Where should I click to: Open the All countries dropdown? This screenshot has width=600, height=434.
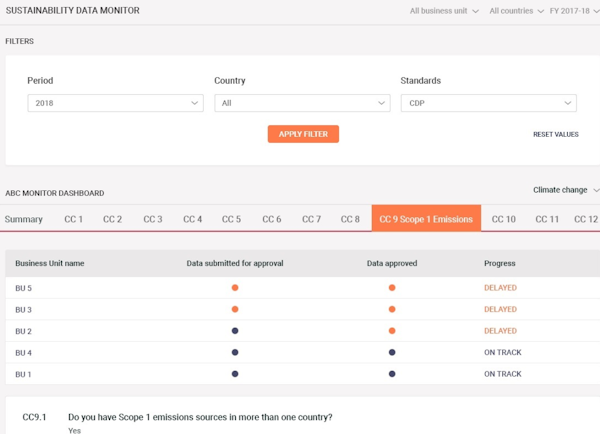[516, 11]
